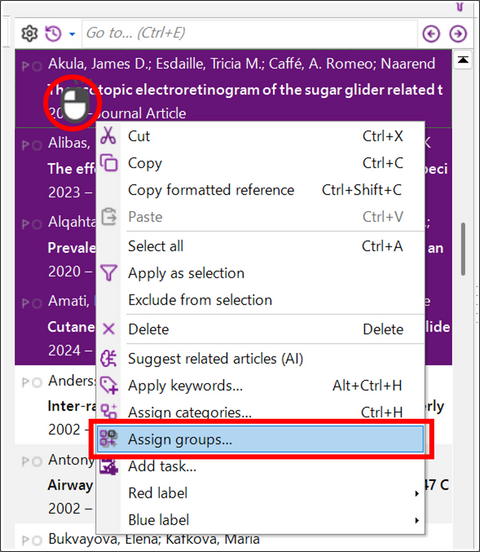The image size is (480, 552).
Task: Open the settings gear icon
Action: (x=30, y=34)
